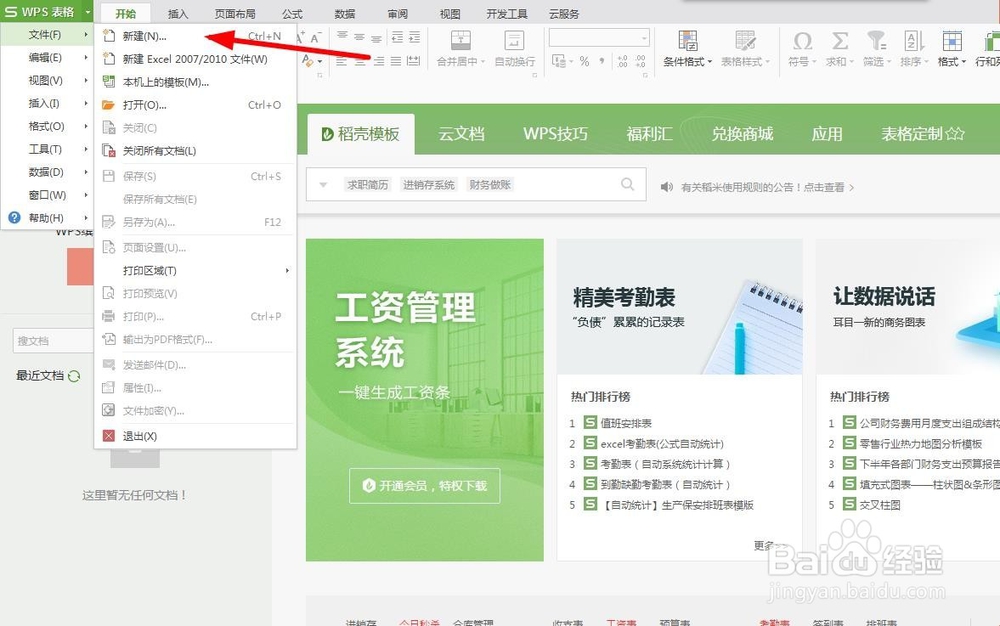Click the decrease decimal places icon
Image resolution: width=1000 pixels, height=626 pixels.
640,61
